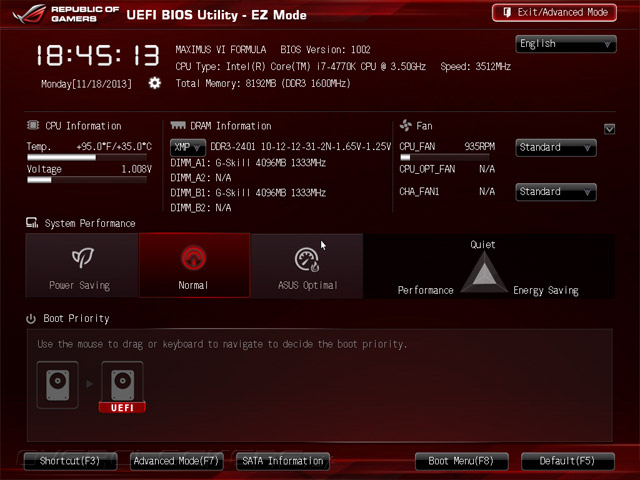Open Shortcut(F3) menu
This screenshot has width=640, height=480.
click(70, 461)
